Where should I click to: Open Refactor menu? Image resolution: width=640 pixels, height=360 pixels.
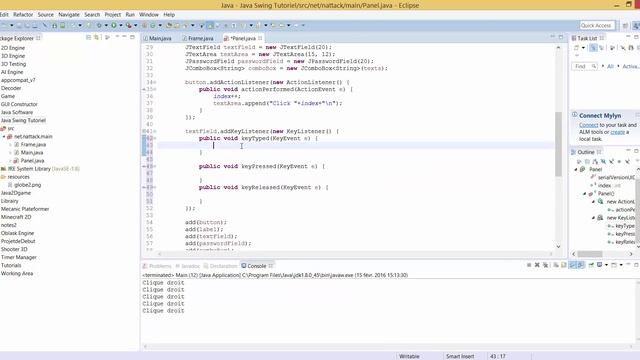(23, 14)
